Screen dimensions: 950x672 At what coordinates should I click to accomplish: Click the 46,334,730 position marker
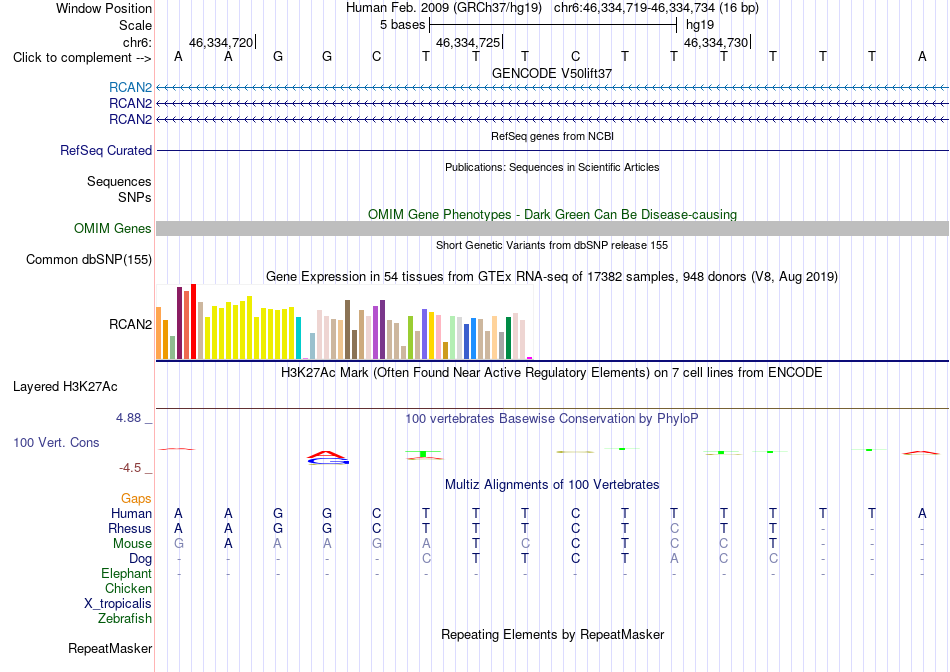click(x=717, y=42)
